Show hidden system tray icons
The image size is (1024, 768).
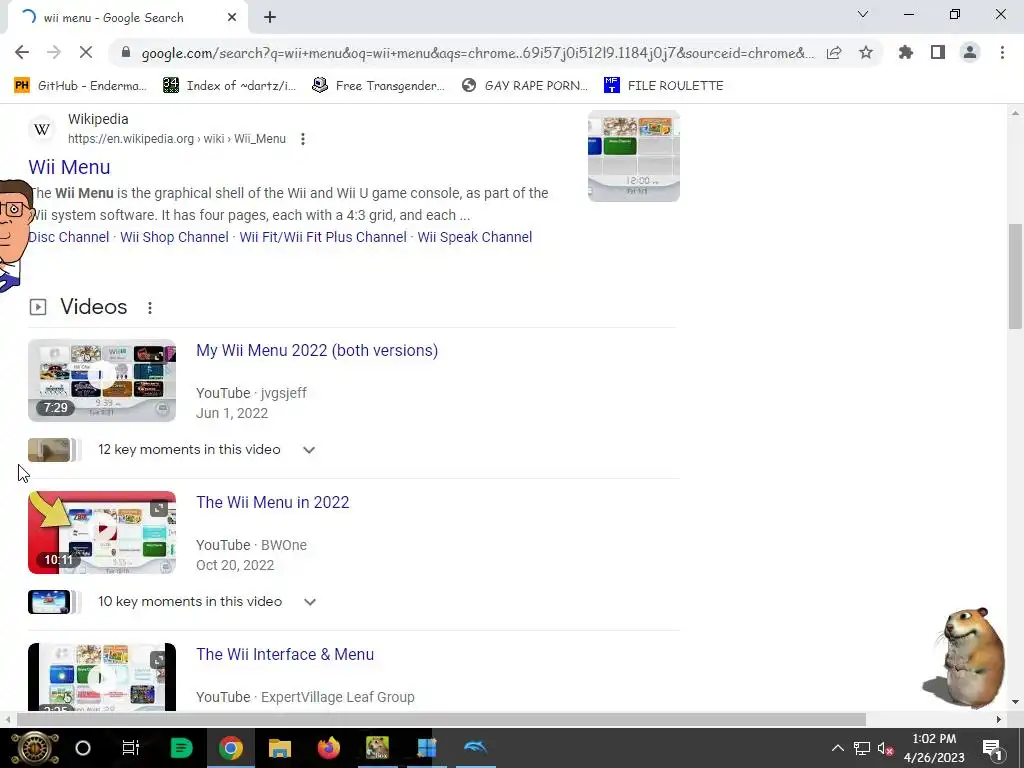tap(838, 748)
